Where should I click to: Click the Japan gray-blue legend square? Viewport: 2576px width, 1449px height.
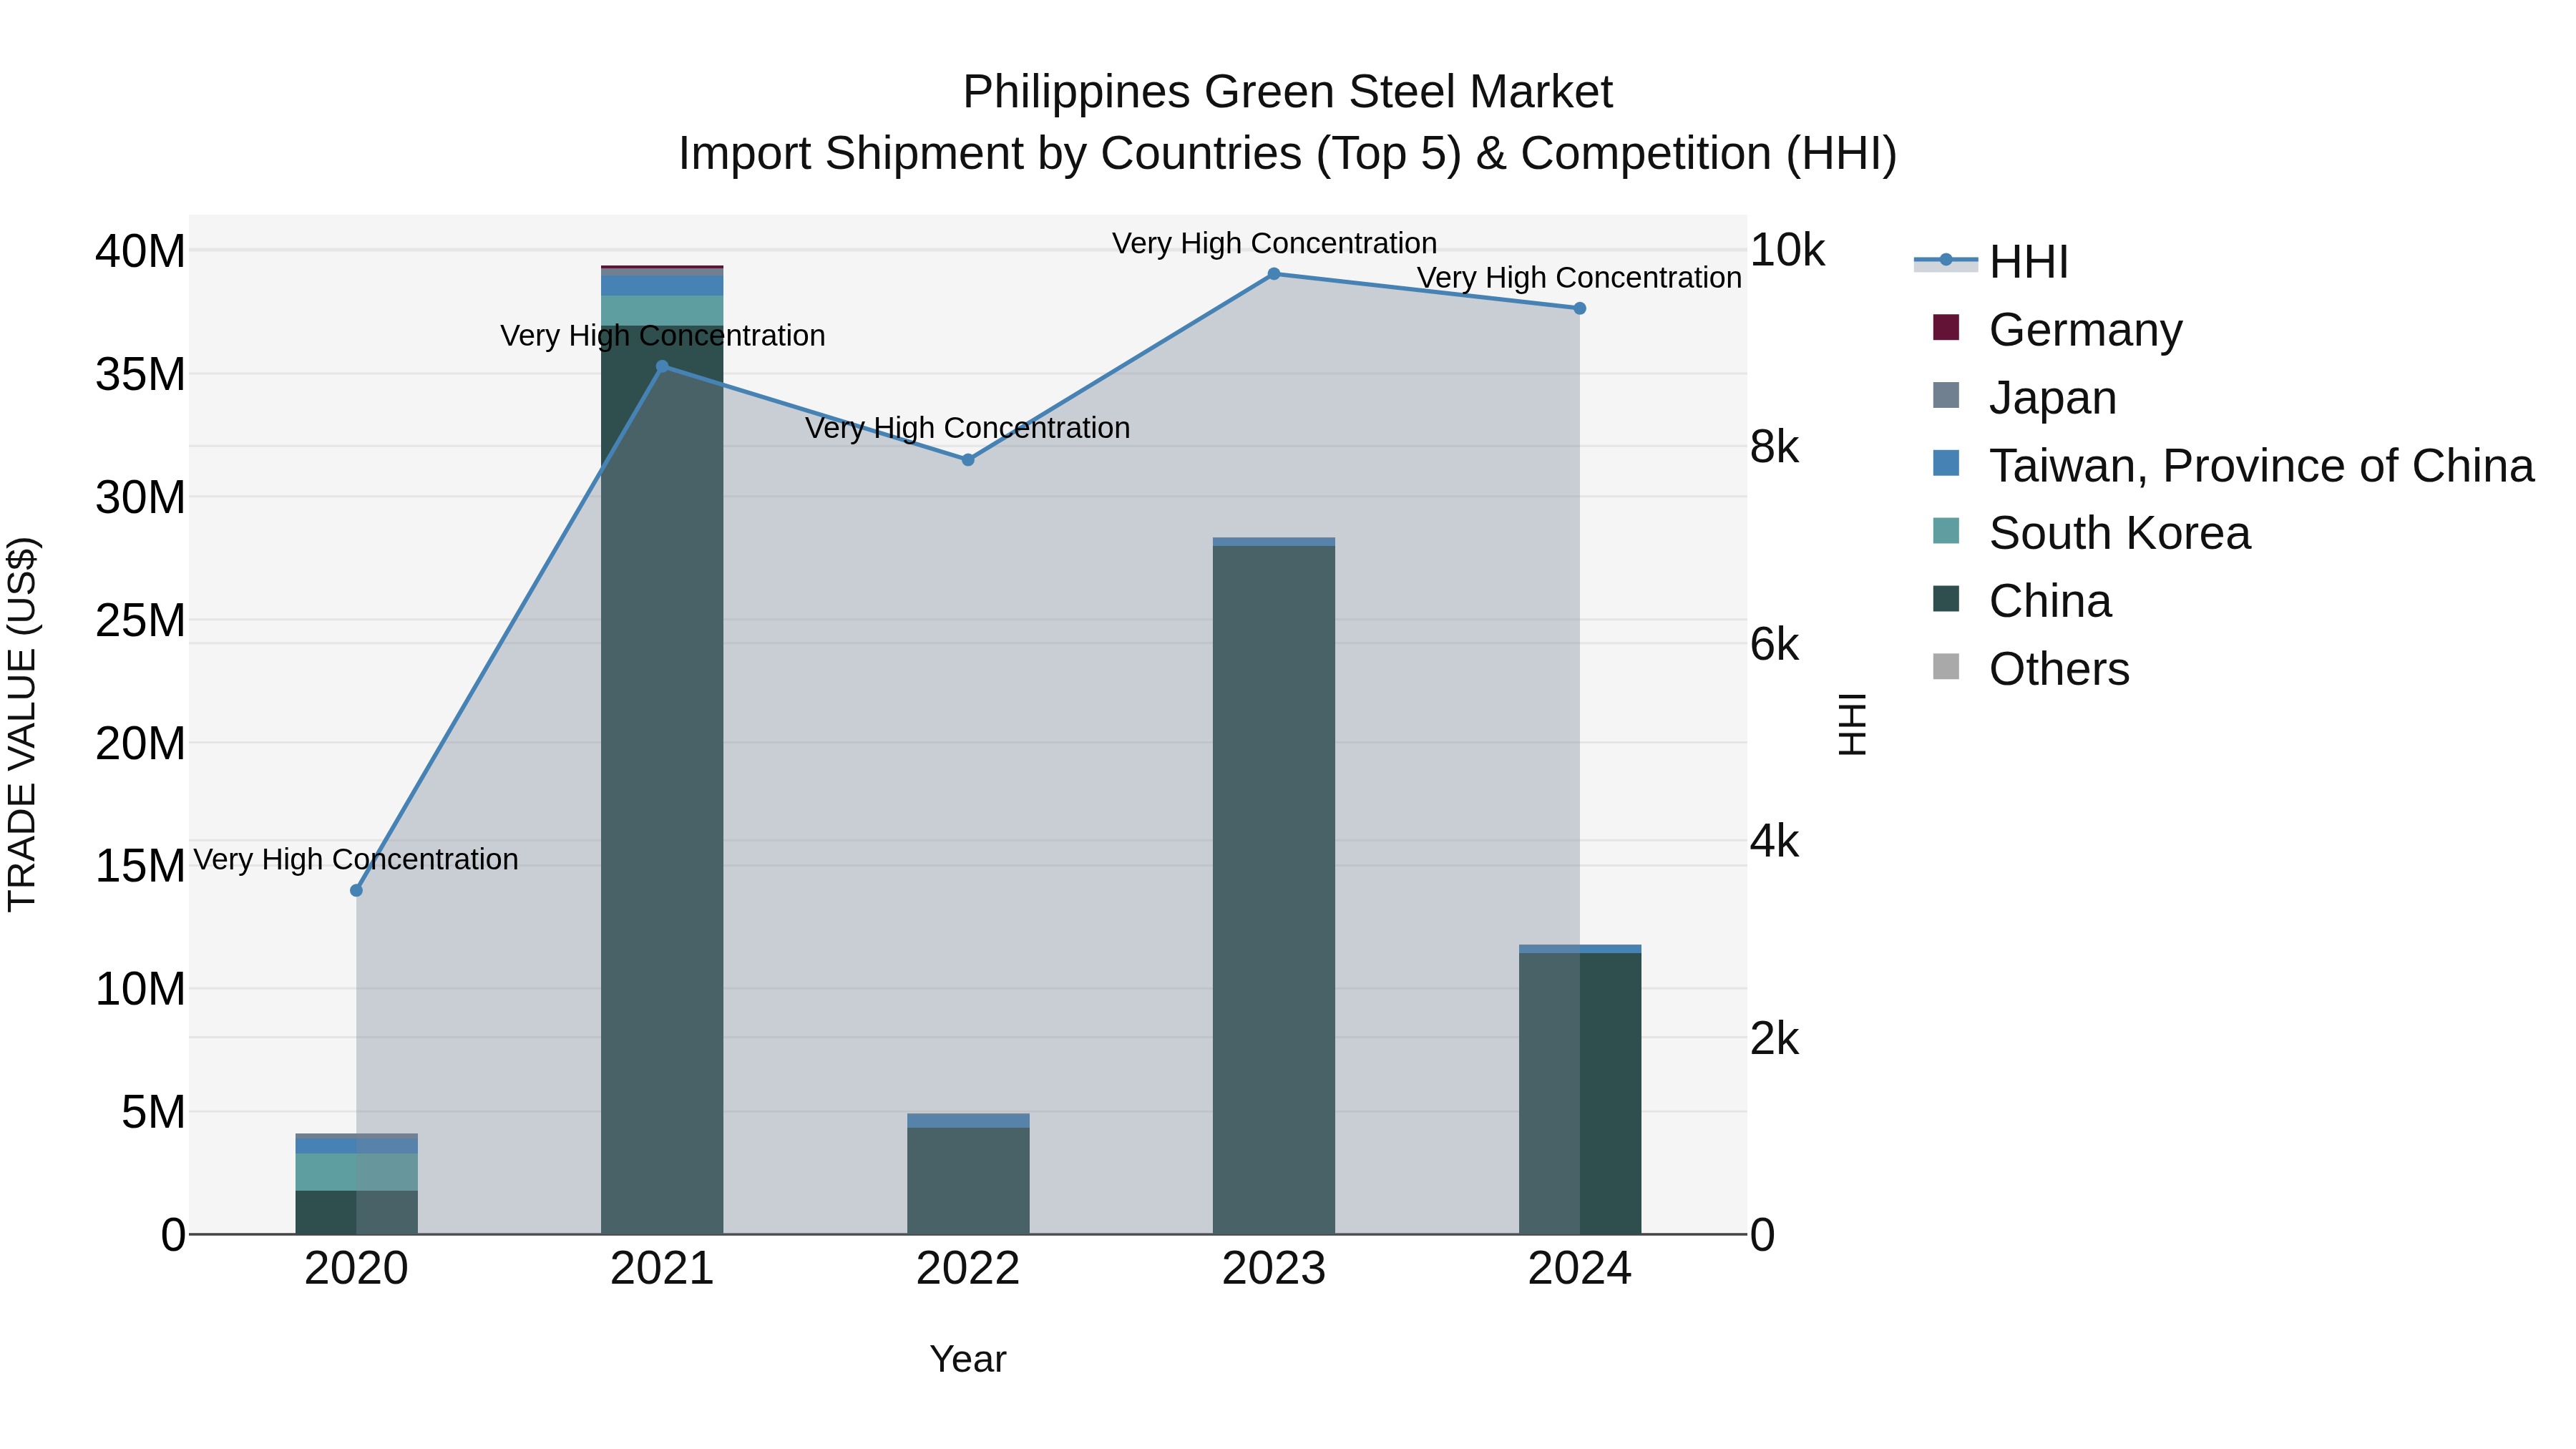click(x=1946, y=395)
